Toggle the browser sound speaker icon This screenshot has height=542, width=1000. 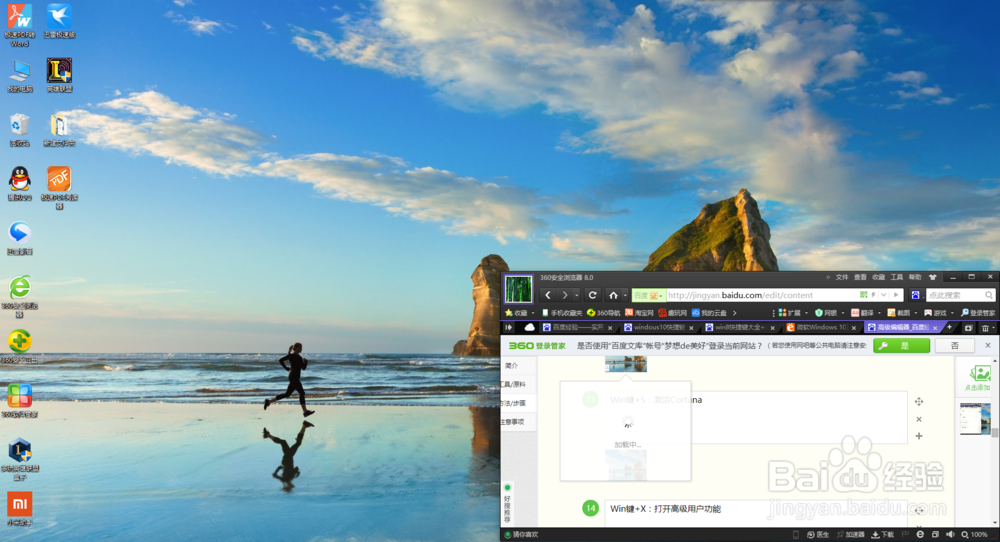pyautogui.click(x=950, y=534)
